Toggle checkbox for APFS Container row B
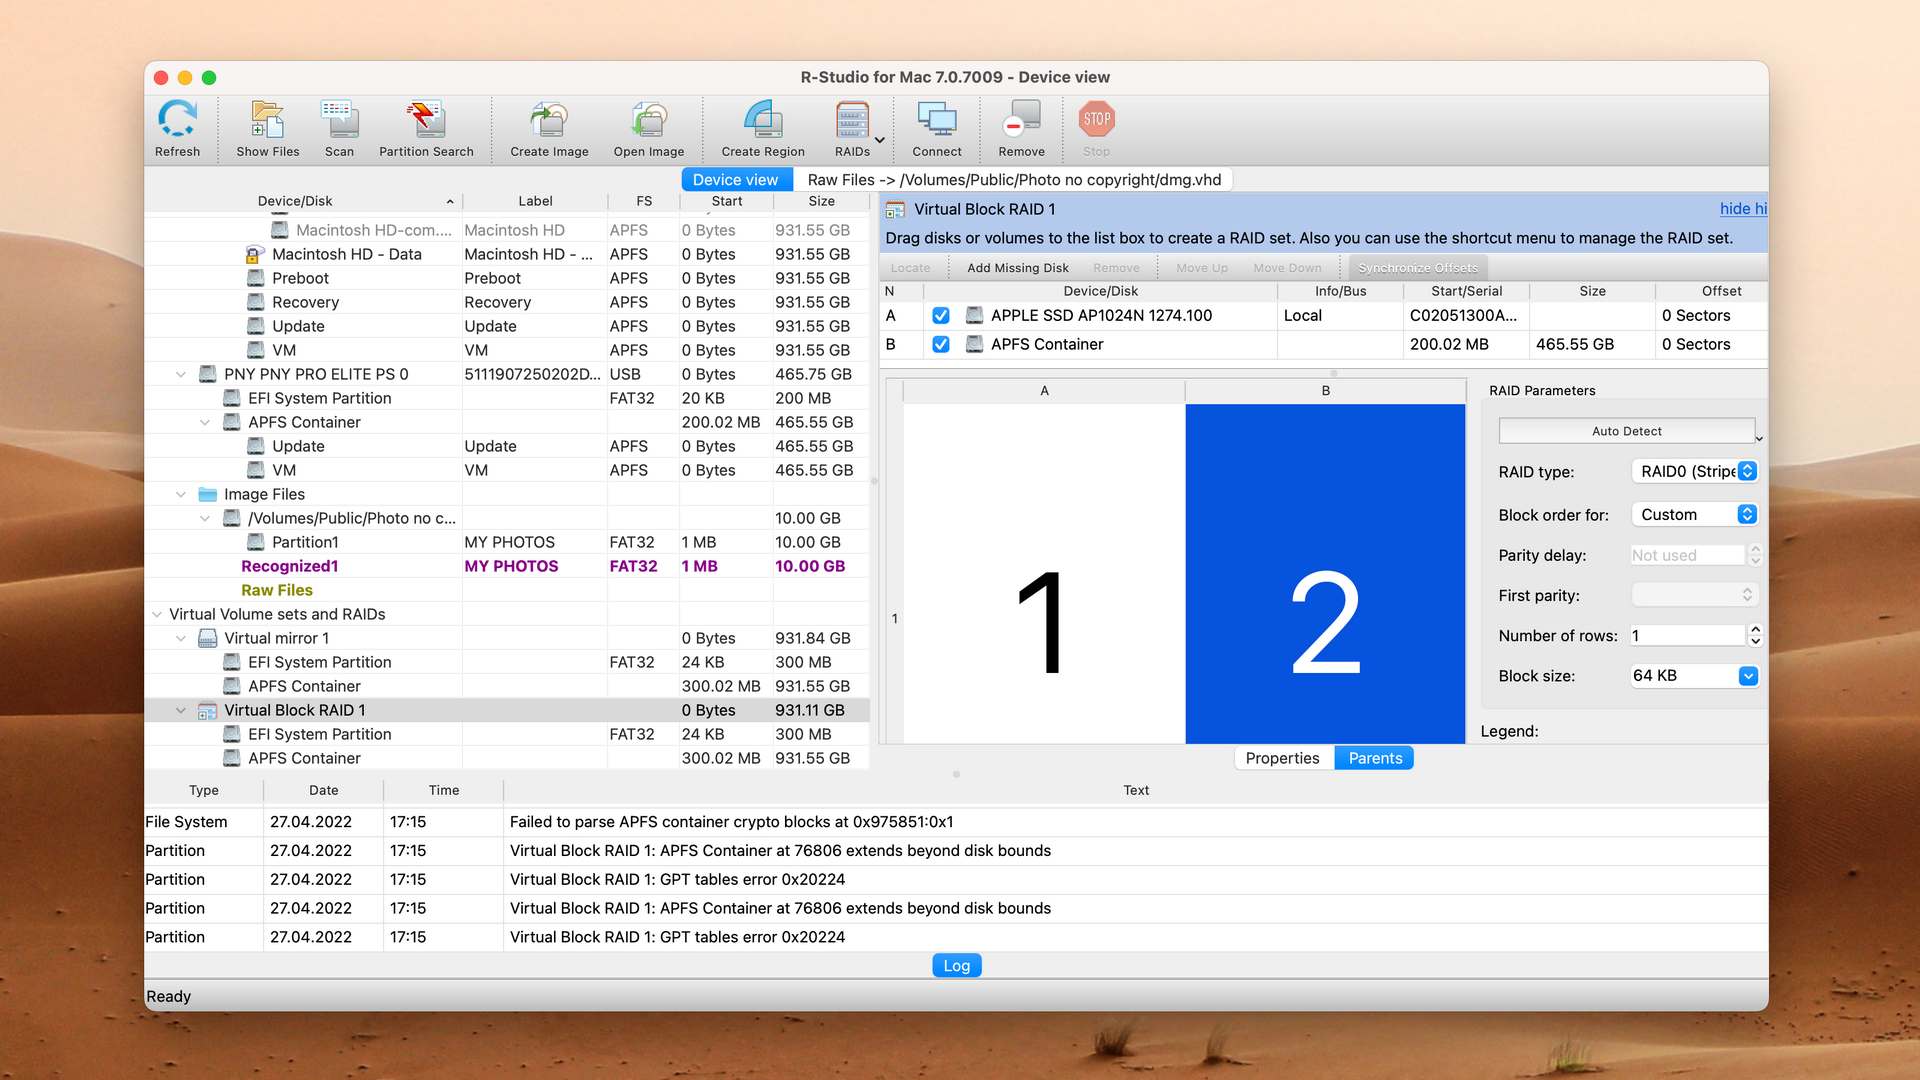 [x=940, y=343]
